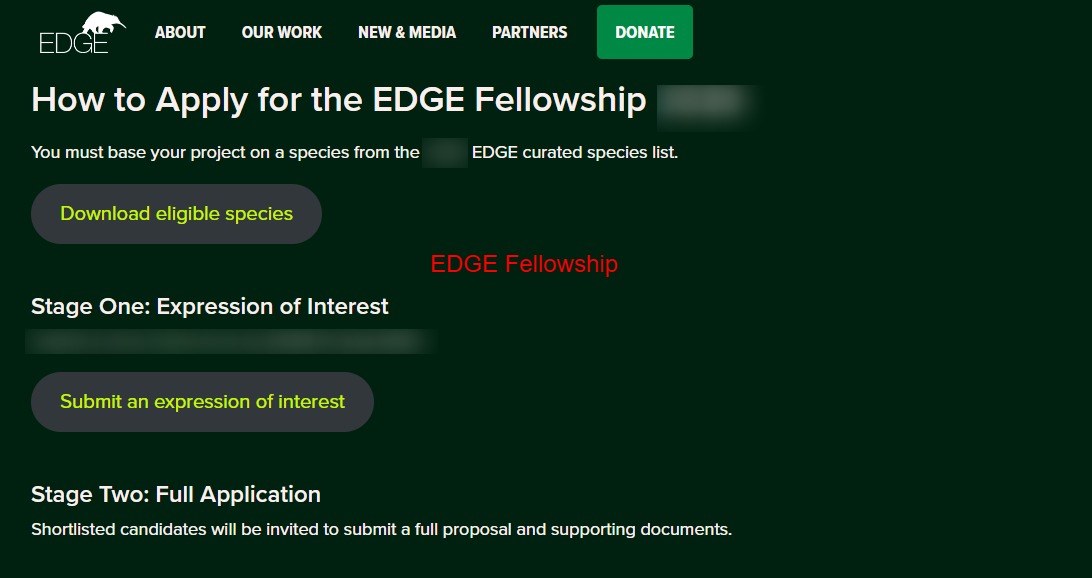Viewport: 1092px width, 578px height.
Task: Select the Stage One: Expression of Interest heading
Action: click(210, 306)
